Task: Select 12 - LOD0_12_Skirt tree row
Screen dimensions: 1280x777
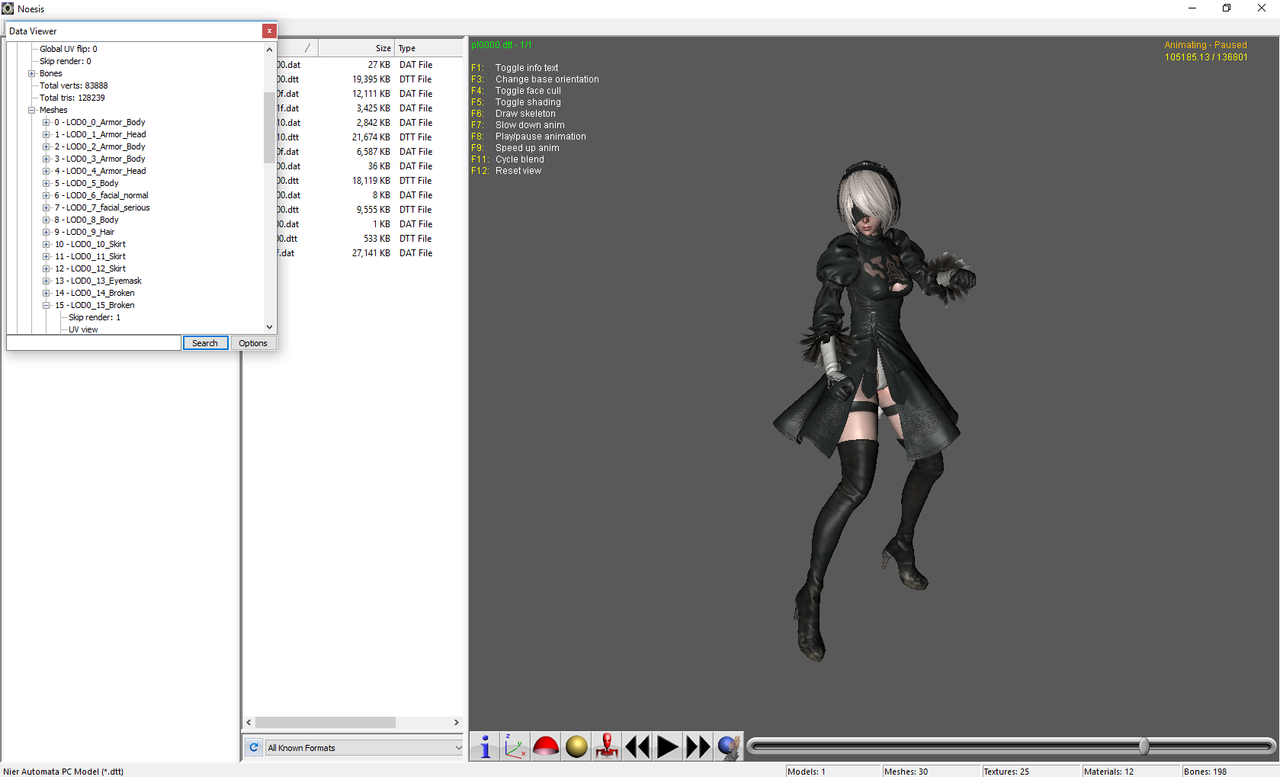Action: click(x=90, y=269)
